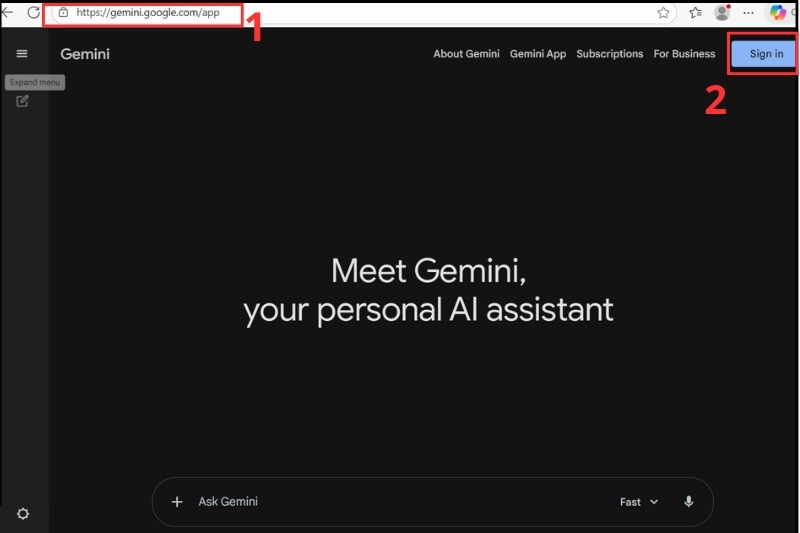Open the browser favorites list icon

[695, 13]
